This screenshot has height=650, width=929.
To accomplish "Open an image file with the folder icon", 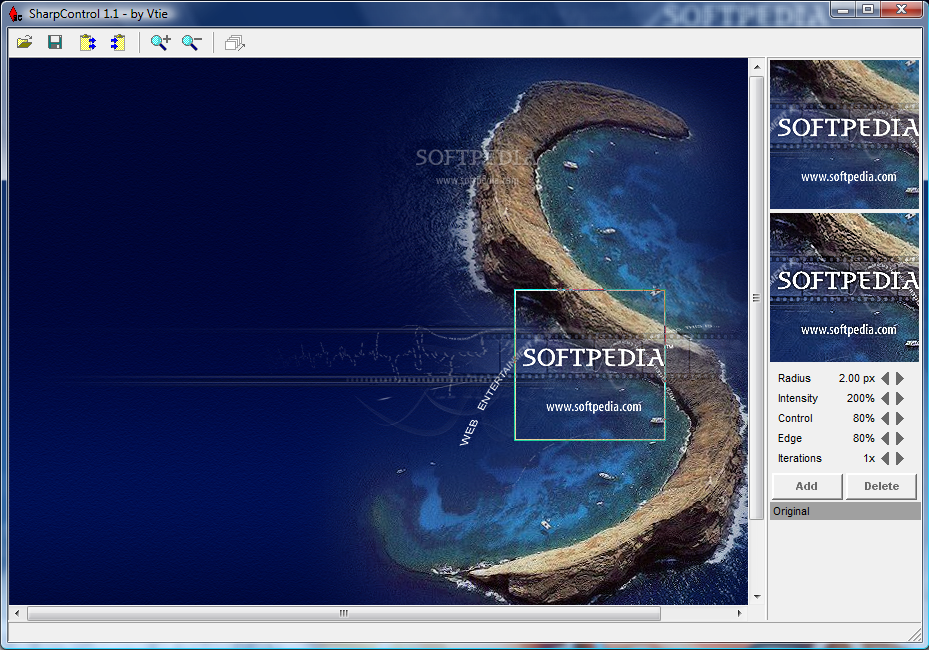I will click(x=25, y=43).
